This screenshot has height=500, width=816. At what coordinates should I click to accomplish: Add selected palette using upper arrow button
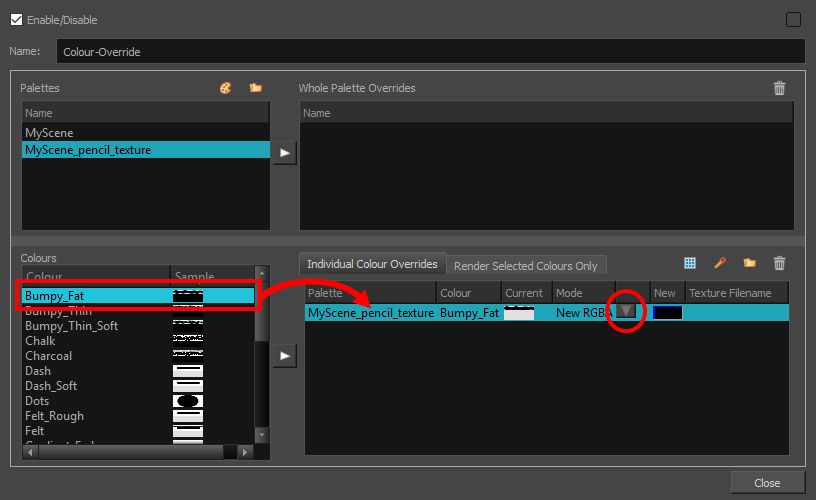point(285,154)
